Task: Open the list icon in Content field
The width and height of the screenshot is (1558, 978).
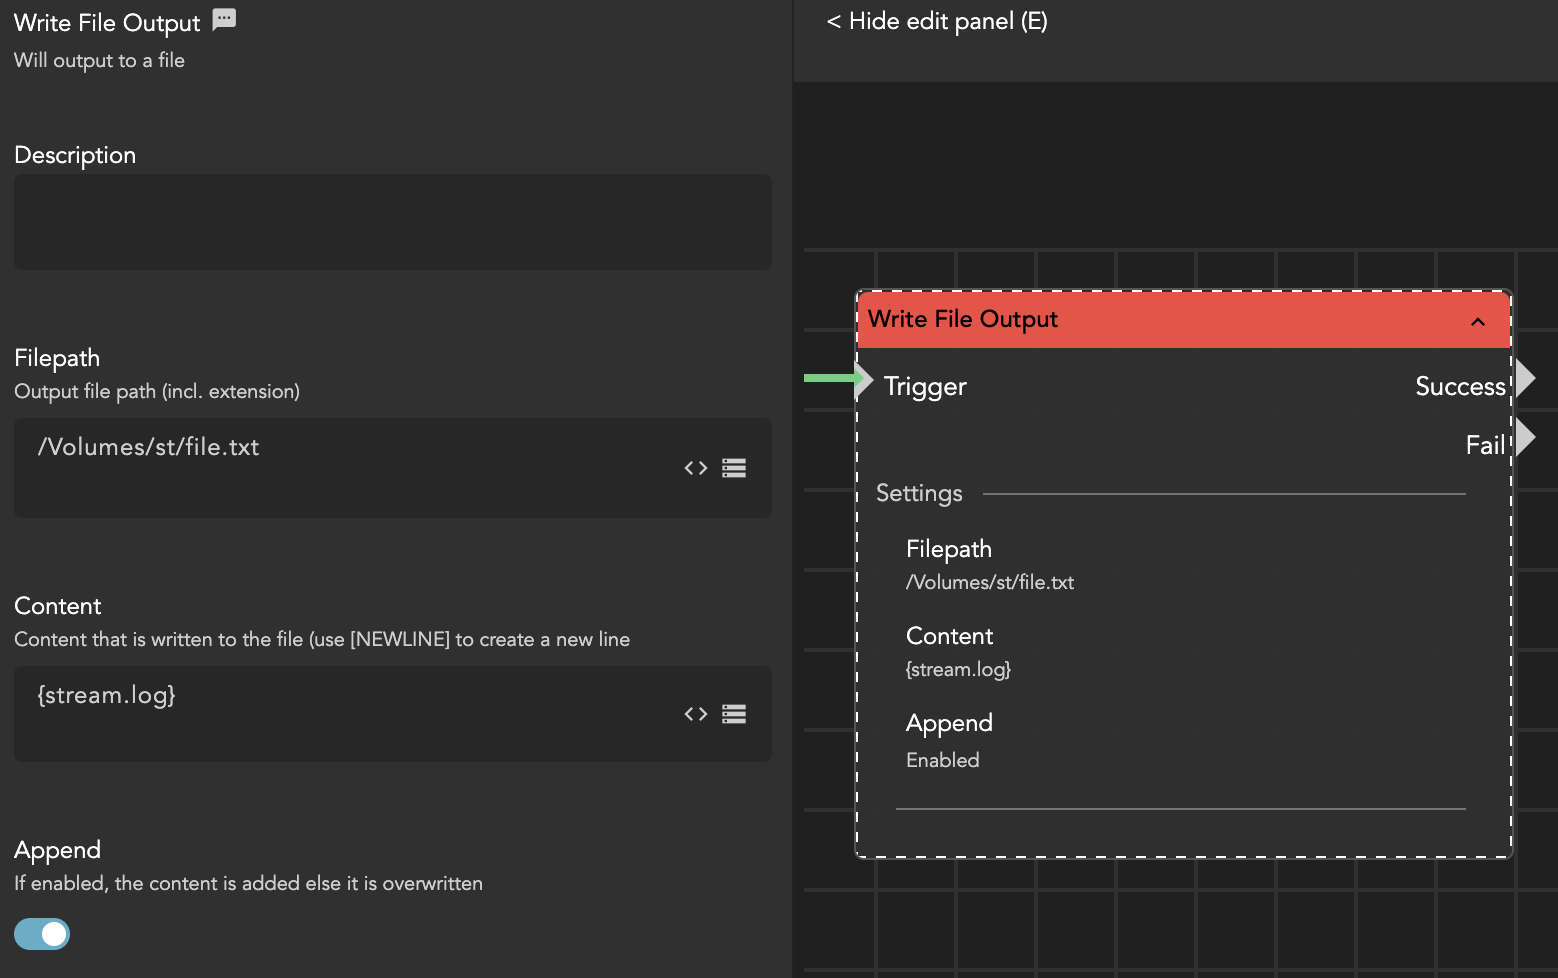Action: (734, 714)
